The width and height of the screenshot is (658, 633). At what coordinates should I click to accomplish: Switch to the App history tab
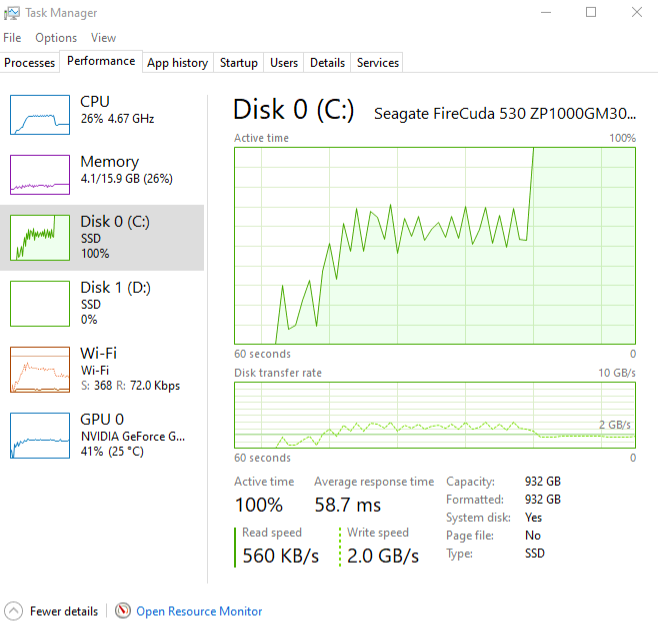pos(177,63)
